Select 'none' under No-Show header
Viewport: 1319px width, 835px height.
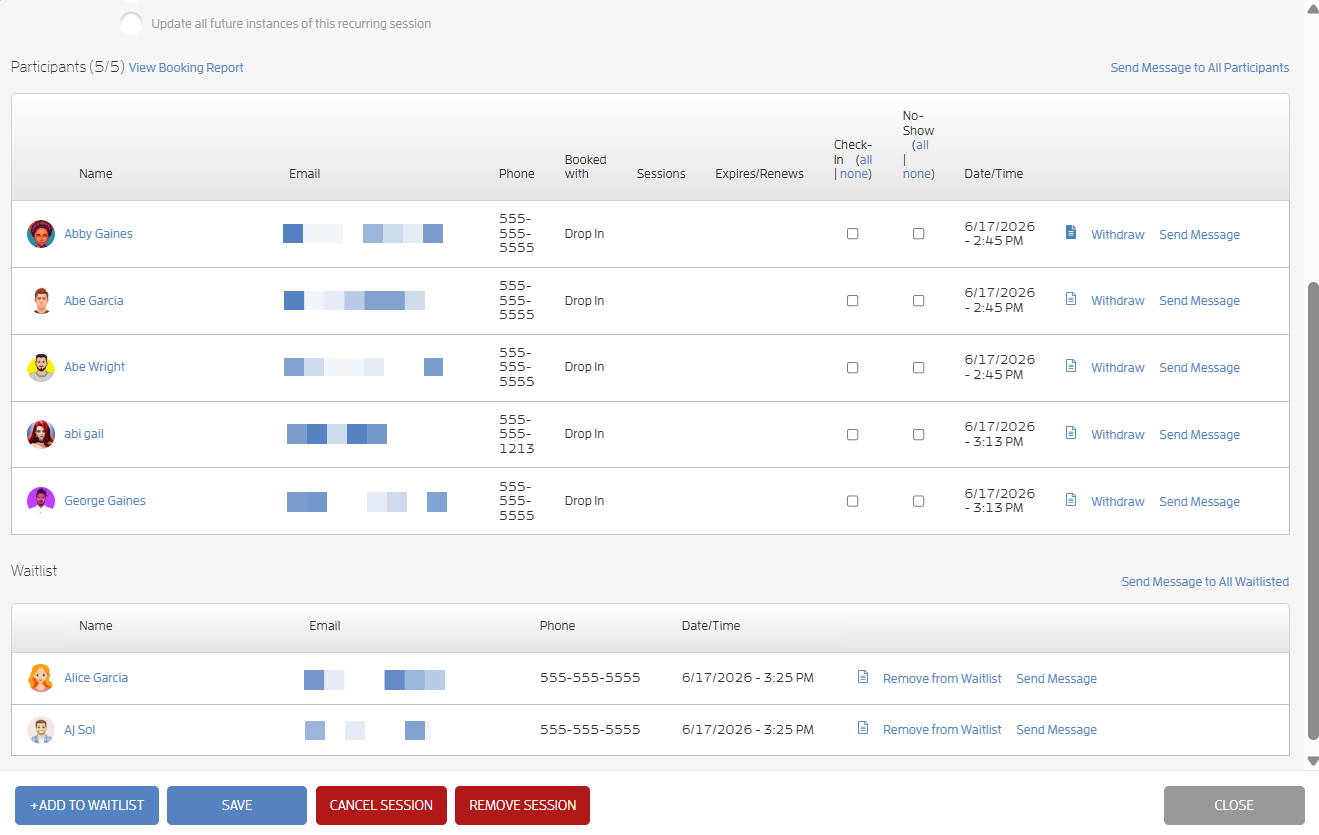(916, 174)
